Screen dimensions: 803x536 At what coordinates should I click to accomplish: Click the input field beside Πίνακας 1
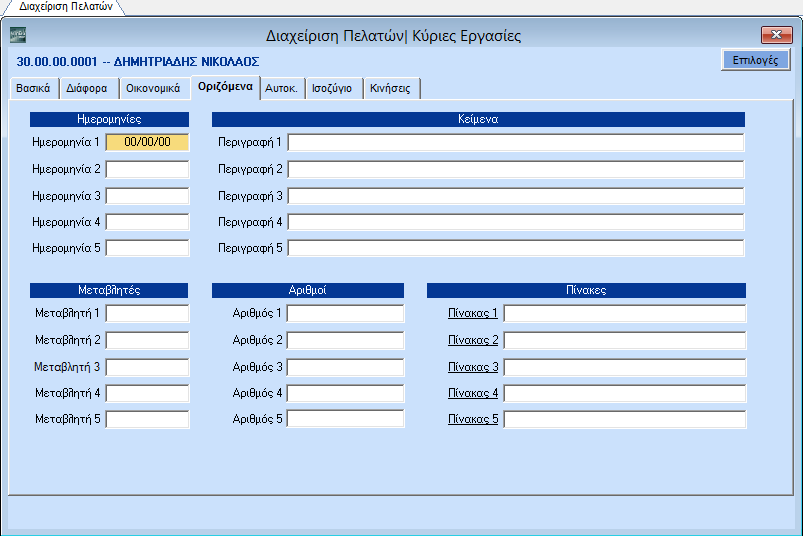pyautogui.click(x=625, y=313)
